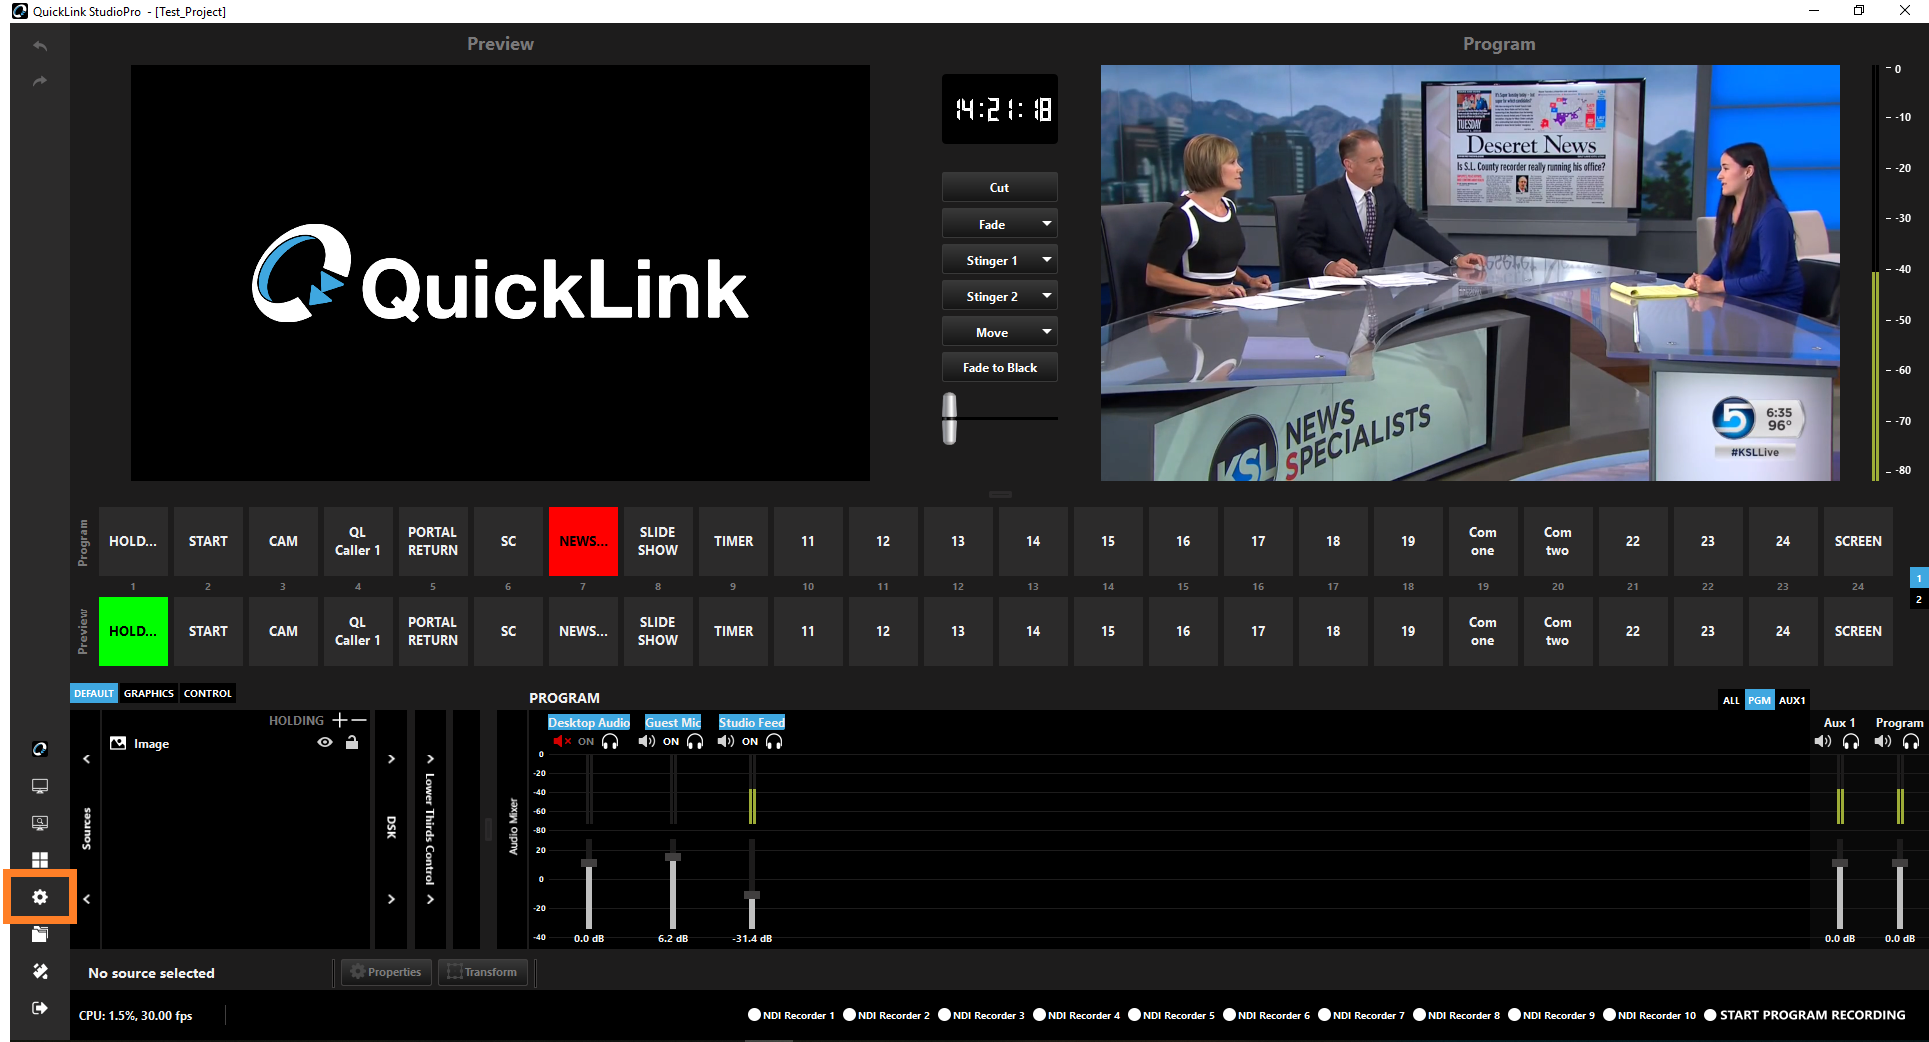Open the Move transition dropdown arrow
This screenshot has width=1929, height=1042.
[x=1047, y=332]
